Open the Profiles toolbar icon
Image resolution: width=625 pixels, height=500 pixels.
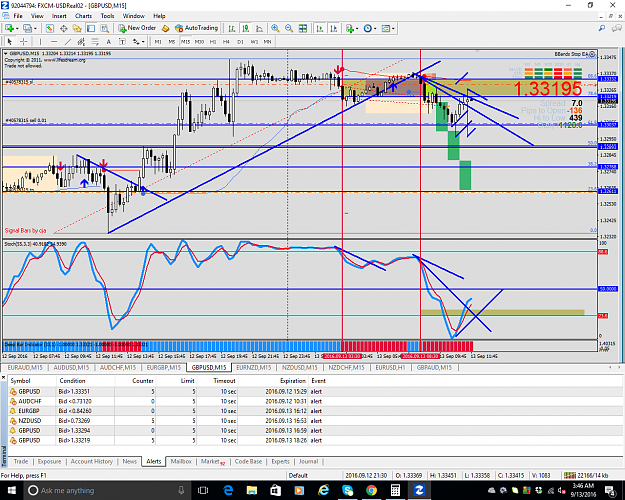point(27,28)
